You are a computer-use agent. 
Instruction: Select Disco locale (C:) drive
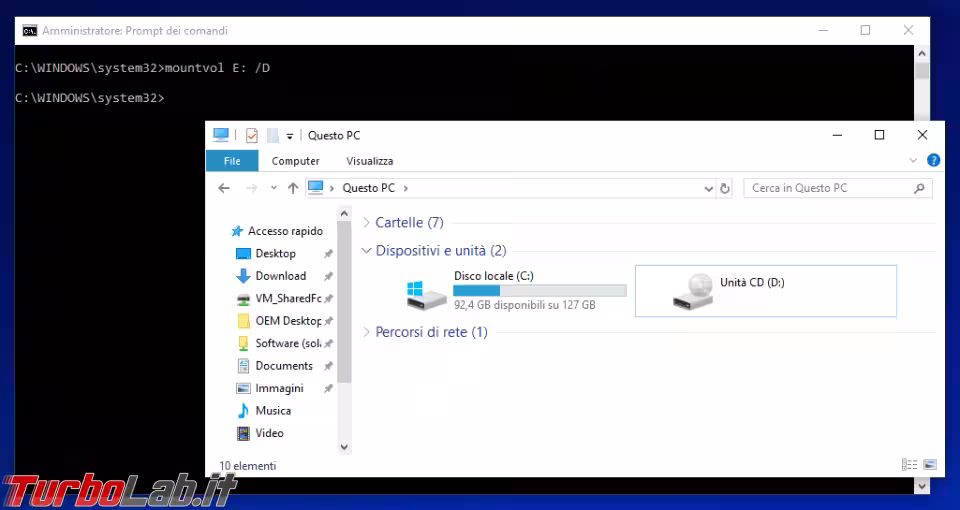(x=516, y=291)
